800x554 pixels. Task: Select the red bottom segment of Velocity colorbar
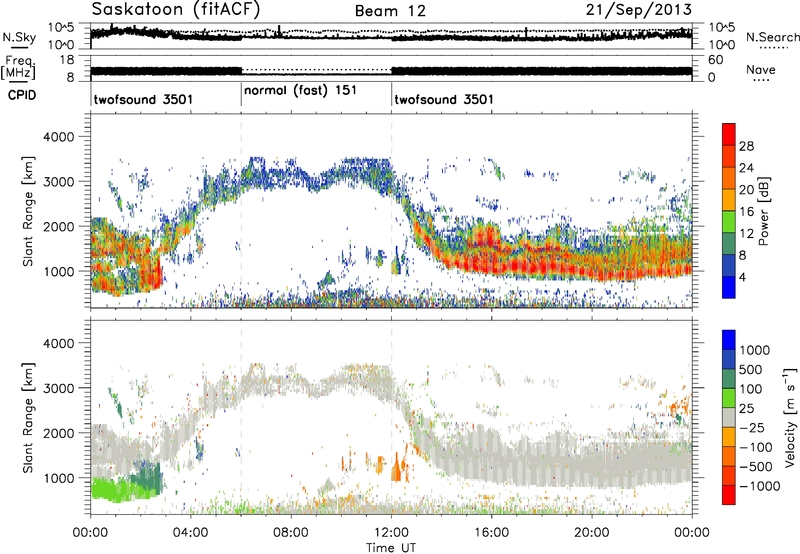click(729, 494)
